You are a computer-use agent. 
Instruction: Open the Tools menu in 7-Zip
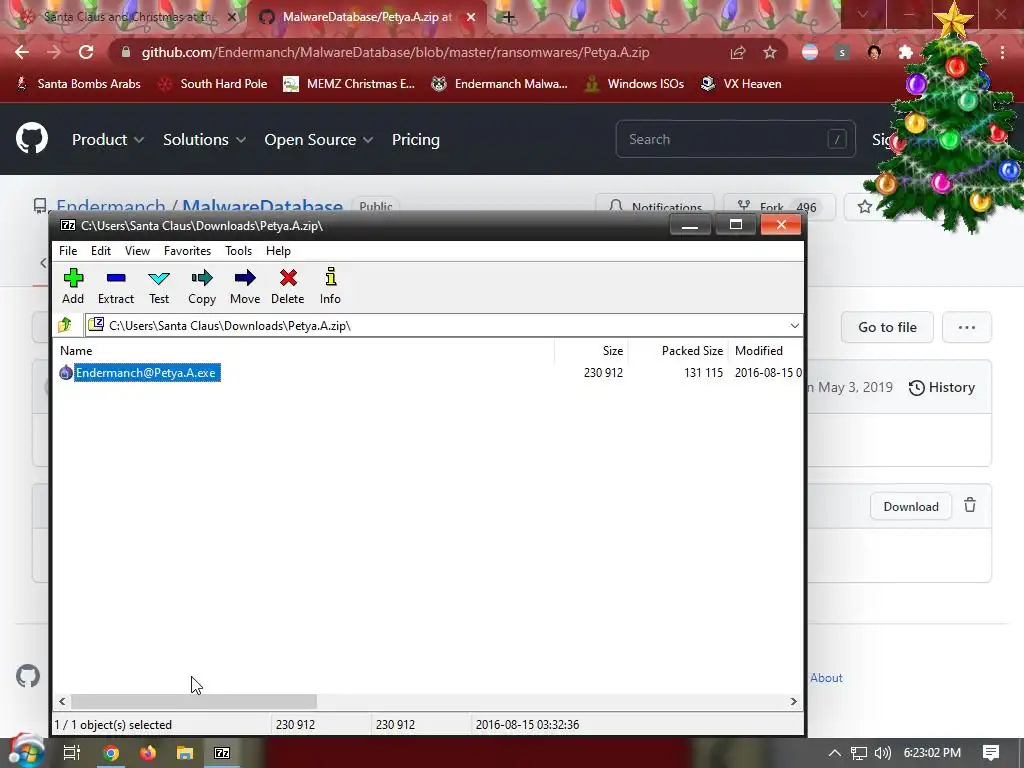(x=238, y=251)
